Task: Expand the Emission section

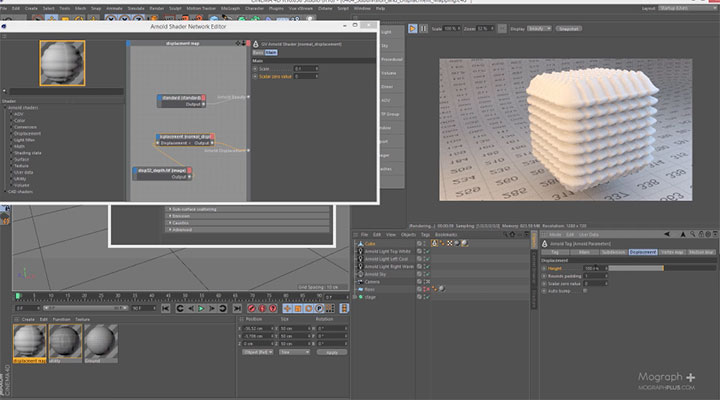Action: pos(170,216)
